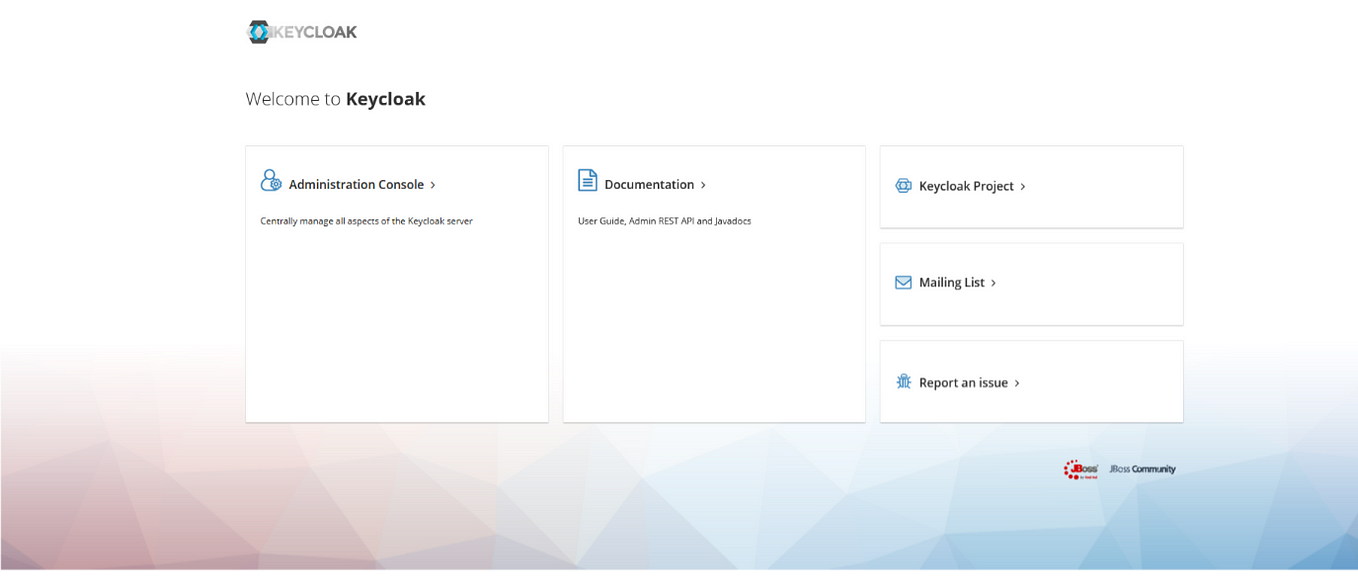Image resolution: width=1358 pixels, height=576 pixels.
Task: Click chevron beside Mailing List
Action: (x=993, y=284)
